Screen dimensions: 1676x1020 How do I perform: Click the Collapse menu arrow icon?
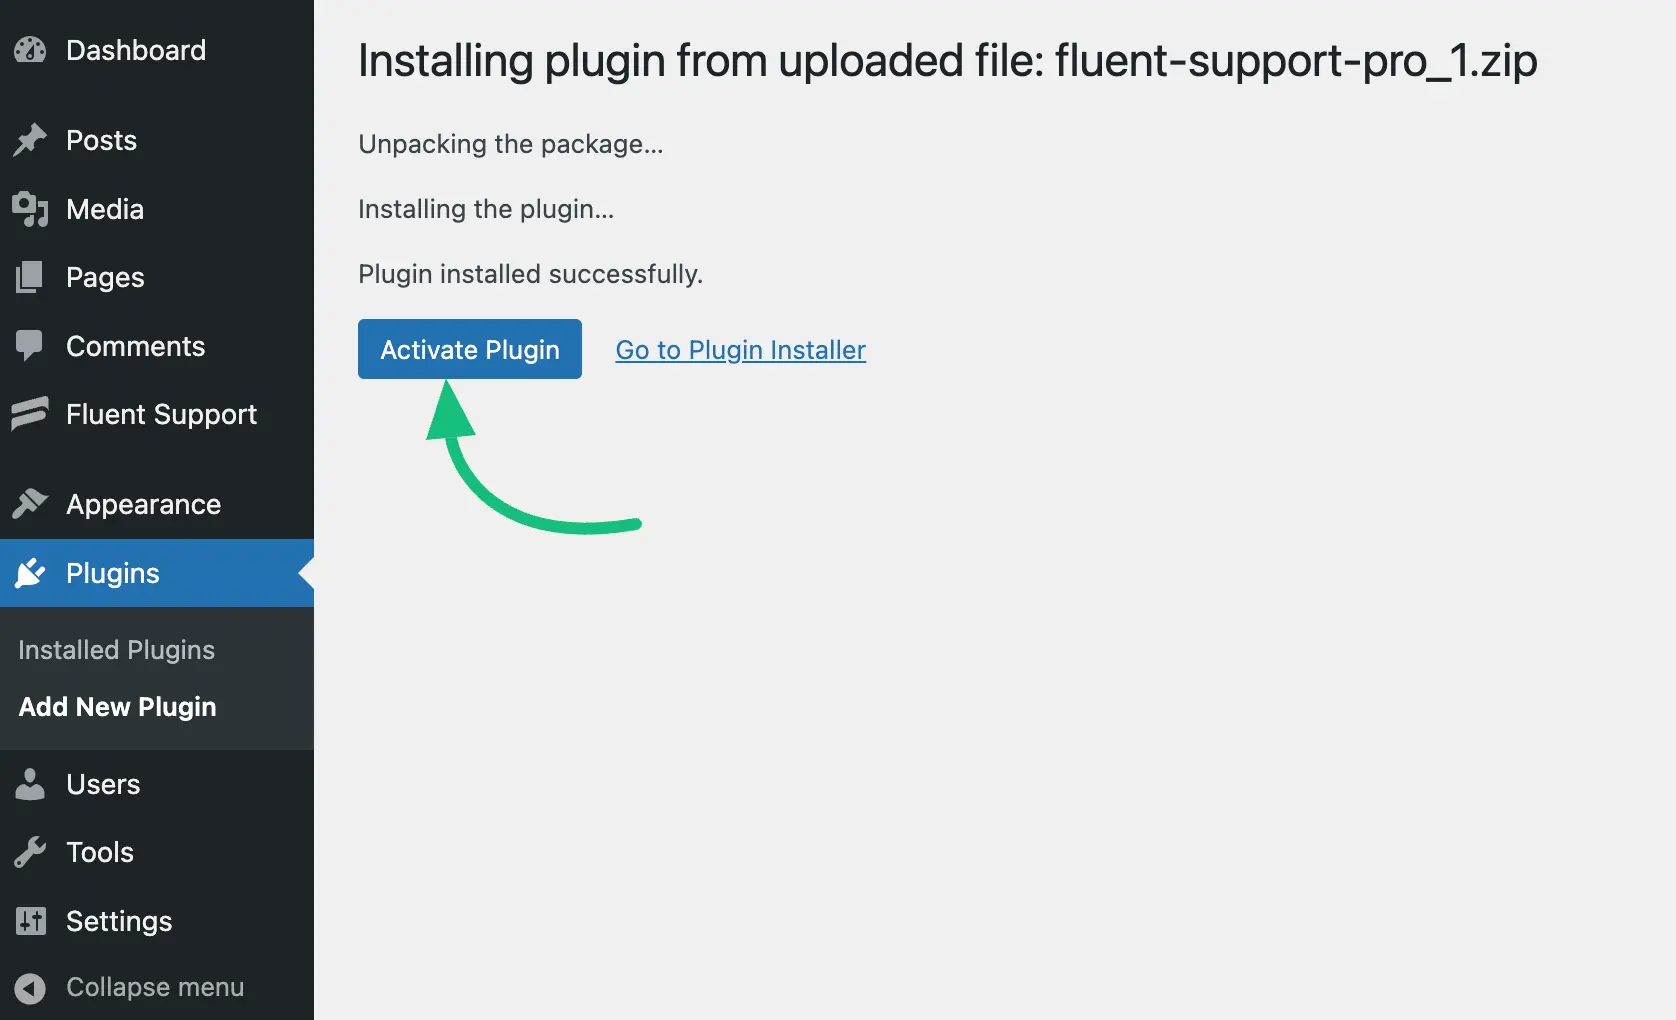point(30,988)
